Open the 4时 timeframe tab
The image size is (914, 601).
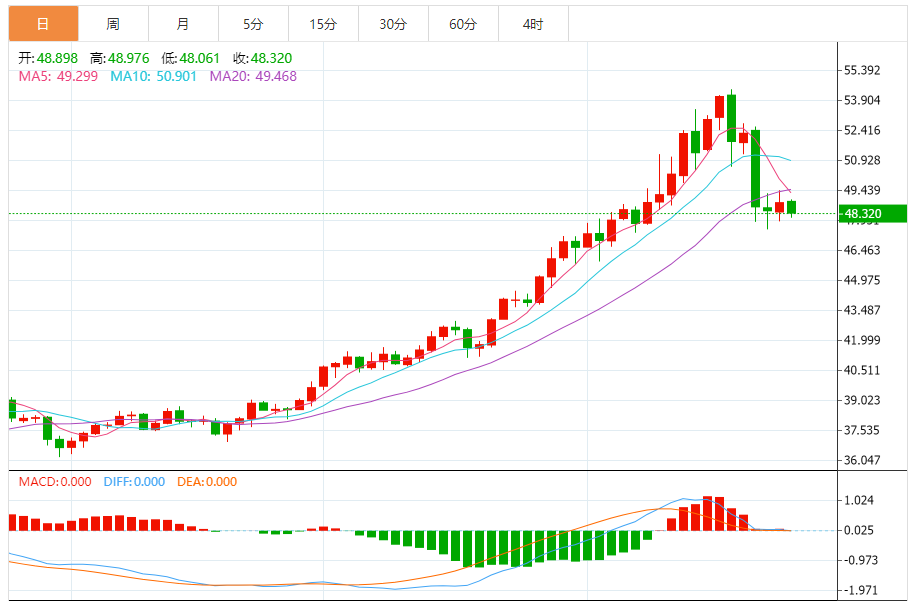(533, 24)
